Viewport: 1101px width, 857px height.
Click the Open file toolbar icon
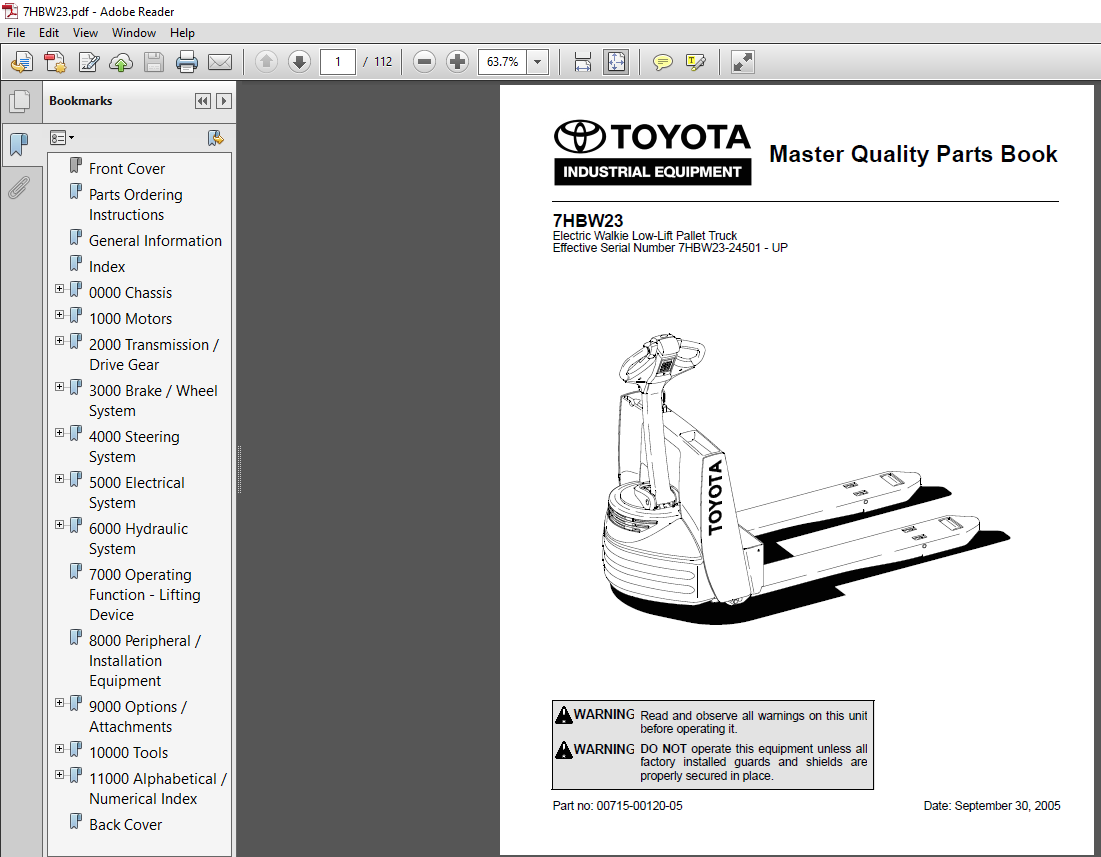coord(22,62)
